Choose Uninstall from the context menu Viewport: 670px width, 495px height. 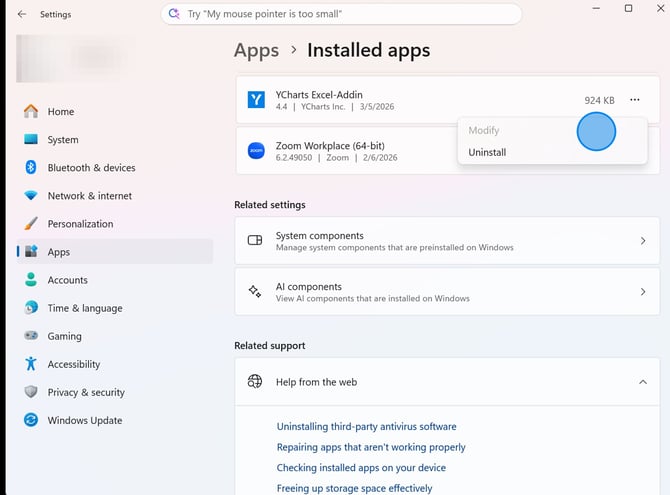pos(552,152)
